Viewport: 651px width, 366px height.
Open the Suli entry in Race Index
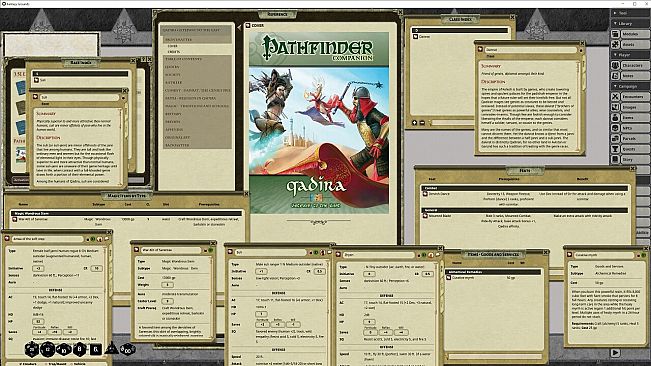43,80
